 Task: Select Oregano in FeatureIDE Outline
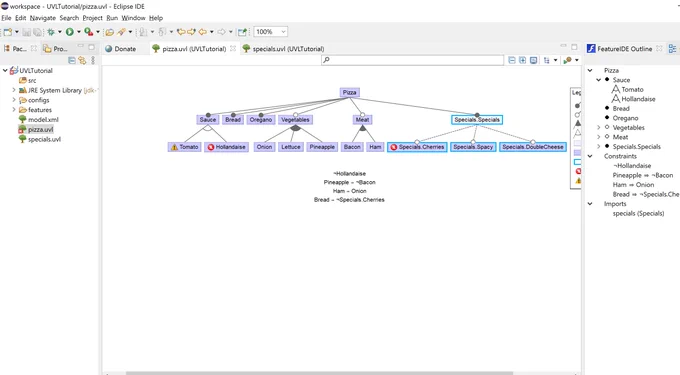(625, 118)
